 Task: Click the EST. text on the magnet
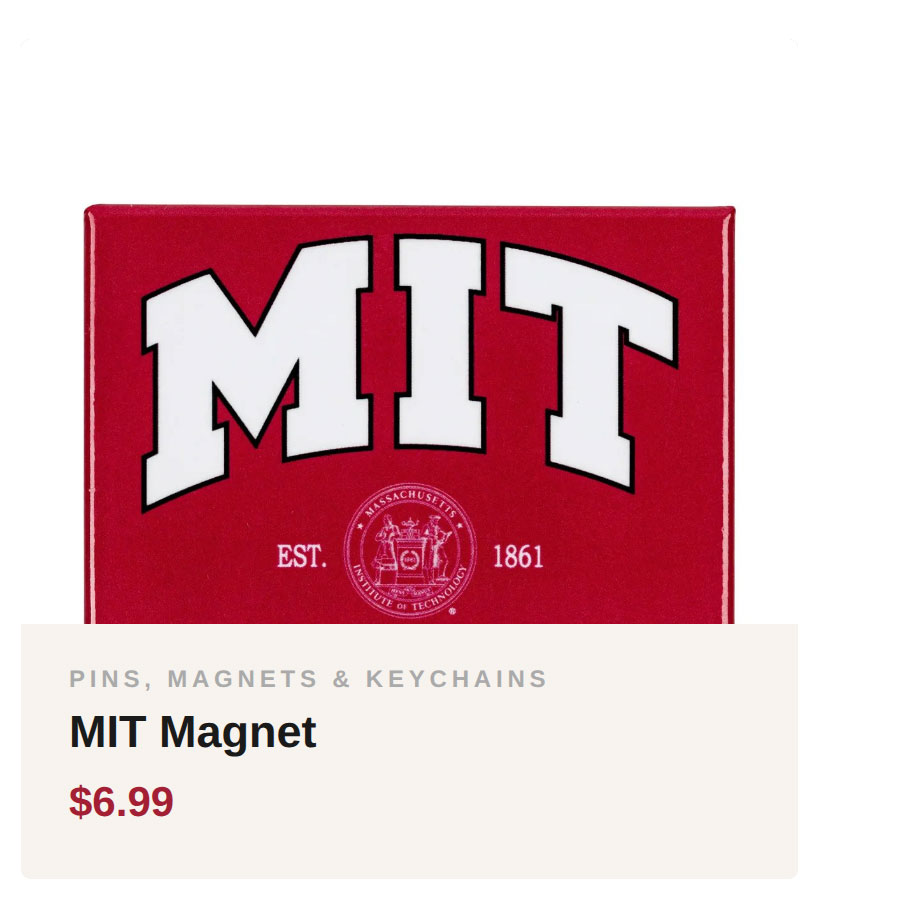[302, 557]
